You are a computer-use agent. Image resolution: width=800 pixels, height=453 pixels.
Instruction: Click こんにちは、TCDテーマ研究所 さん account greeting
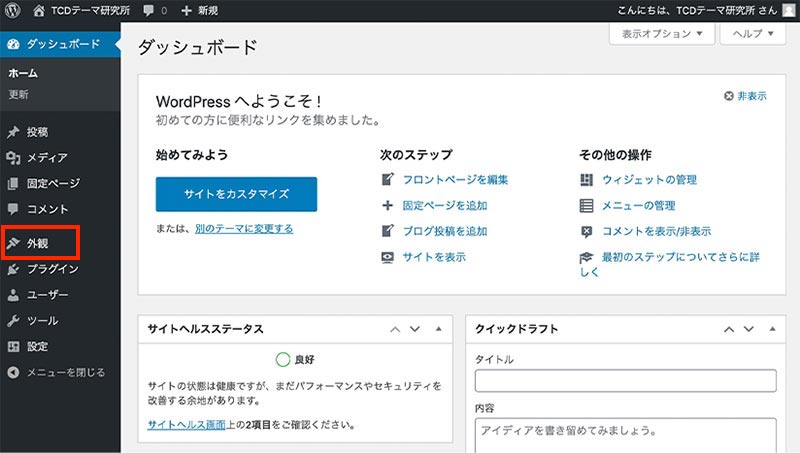697,10
